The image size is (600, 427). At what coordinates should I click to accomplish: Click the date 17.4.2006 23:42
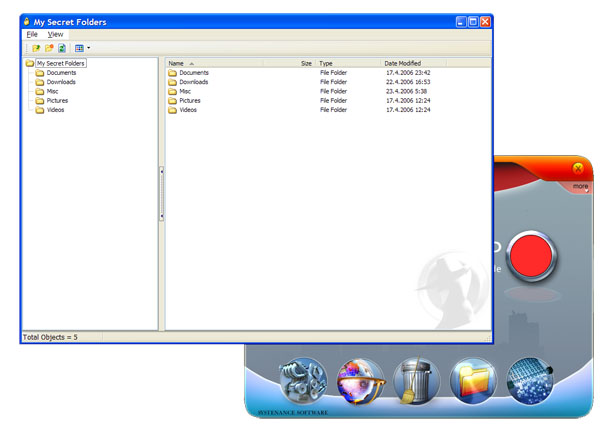(x=408, y=73)
